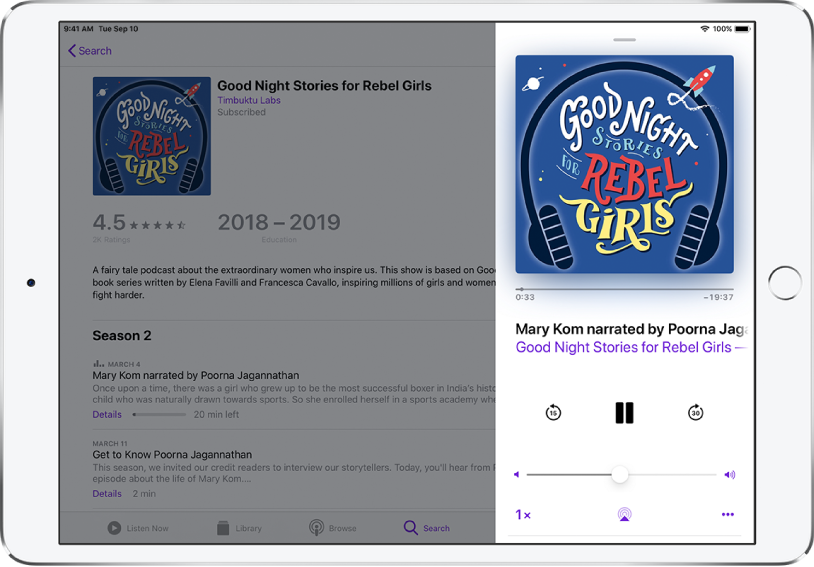This screenshot has width=814, height=567.
Task: Switch to the Search tab
Action: pyautogui.click(x=427, y=528)
